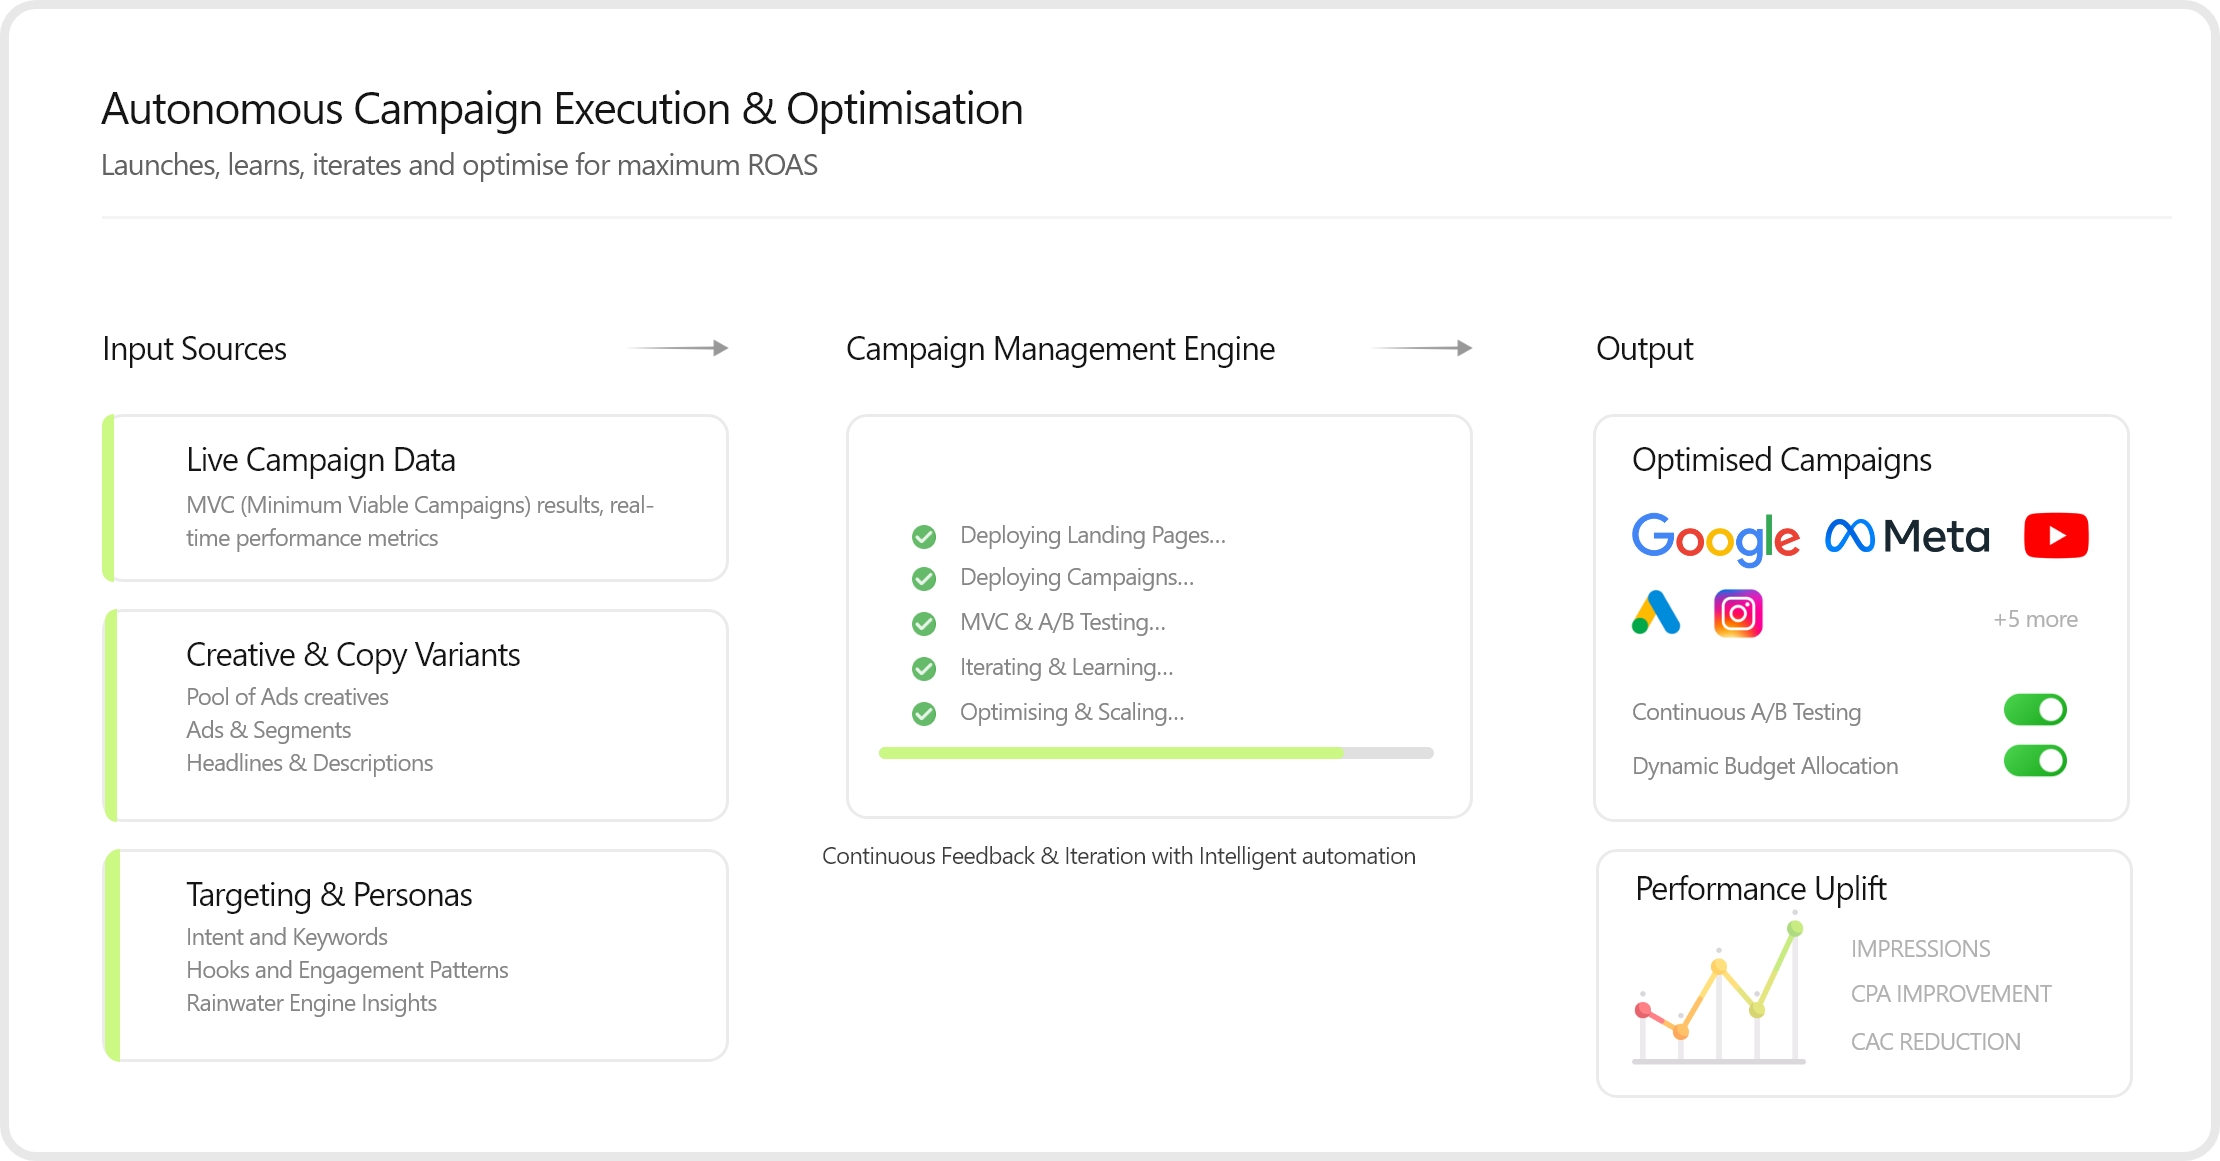Open the YouTube platform icon
Viewport: 2220px width, 1161px height.
(2056, 534)
